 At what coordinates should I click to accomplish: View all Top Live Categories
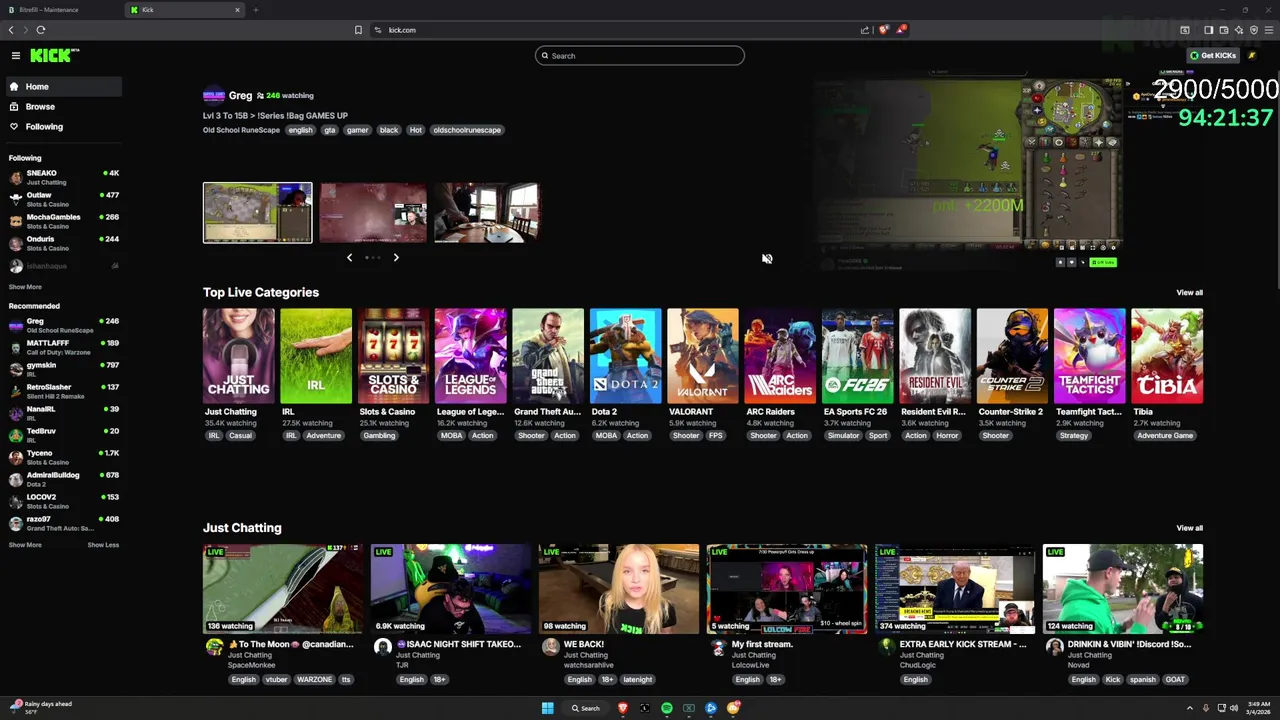click(x=1189, y=293)
